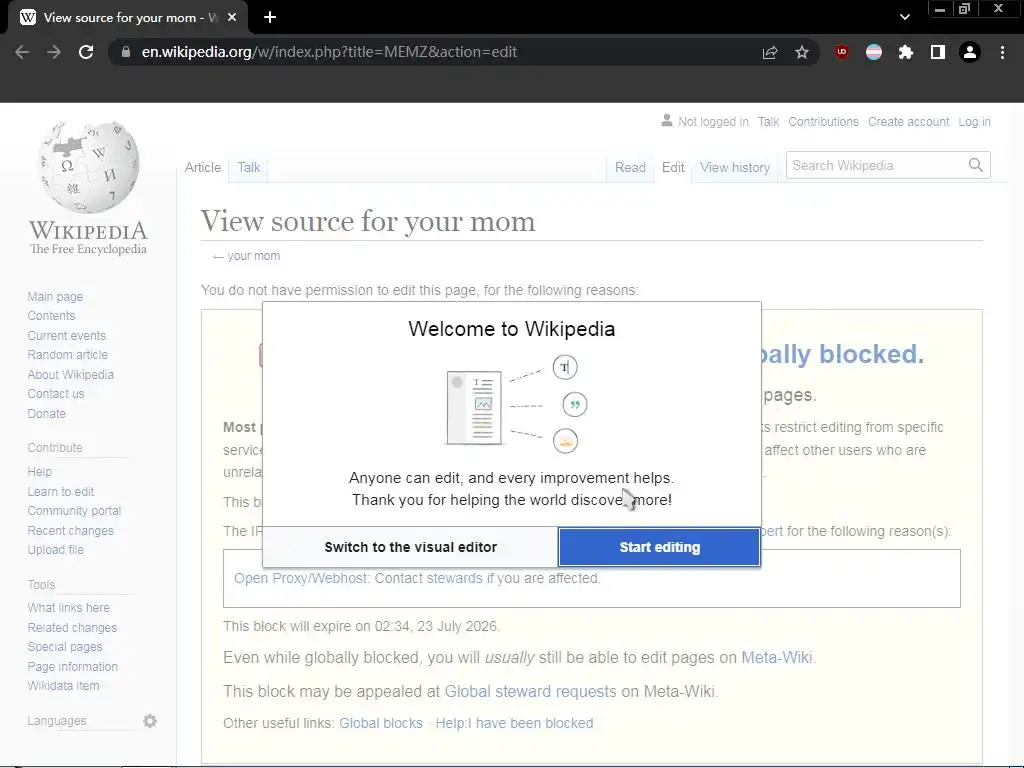Screen dimensions: 1024x768
Task: Click the Start editing button
Action: 660,547
